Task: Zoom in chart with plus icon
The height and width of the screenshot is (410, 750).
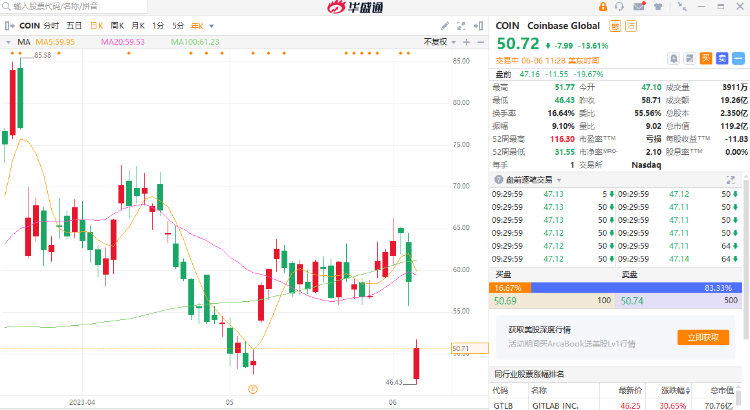Action: [466, 42]
